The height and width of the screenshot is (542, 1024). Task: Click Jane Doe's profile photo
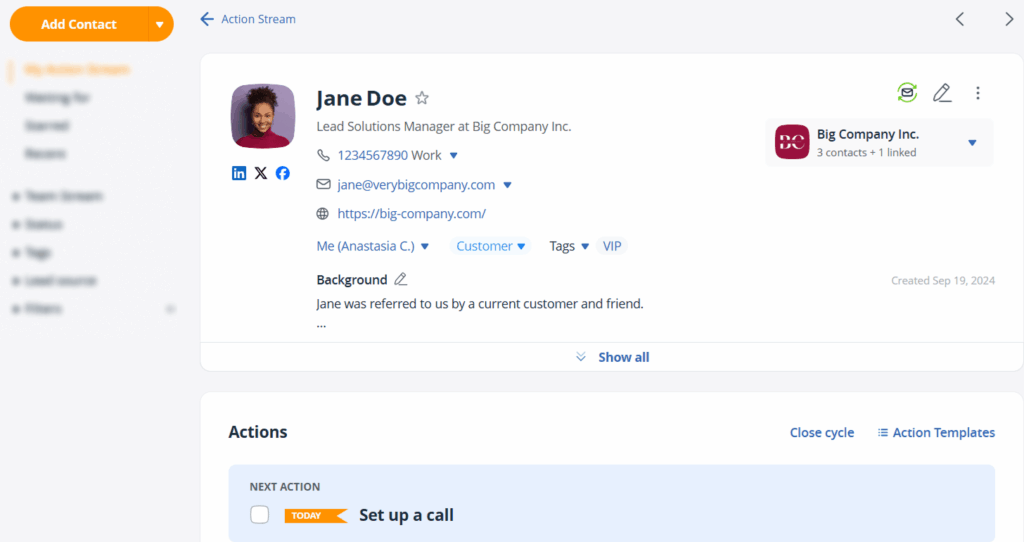pyautogui.click(x=263, y=116)
